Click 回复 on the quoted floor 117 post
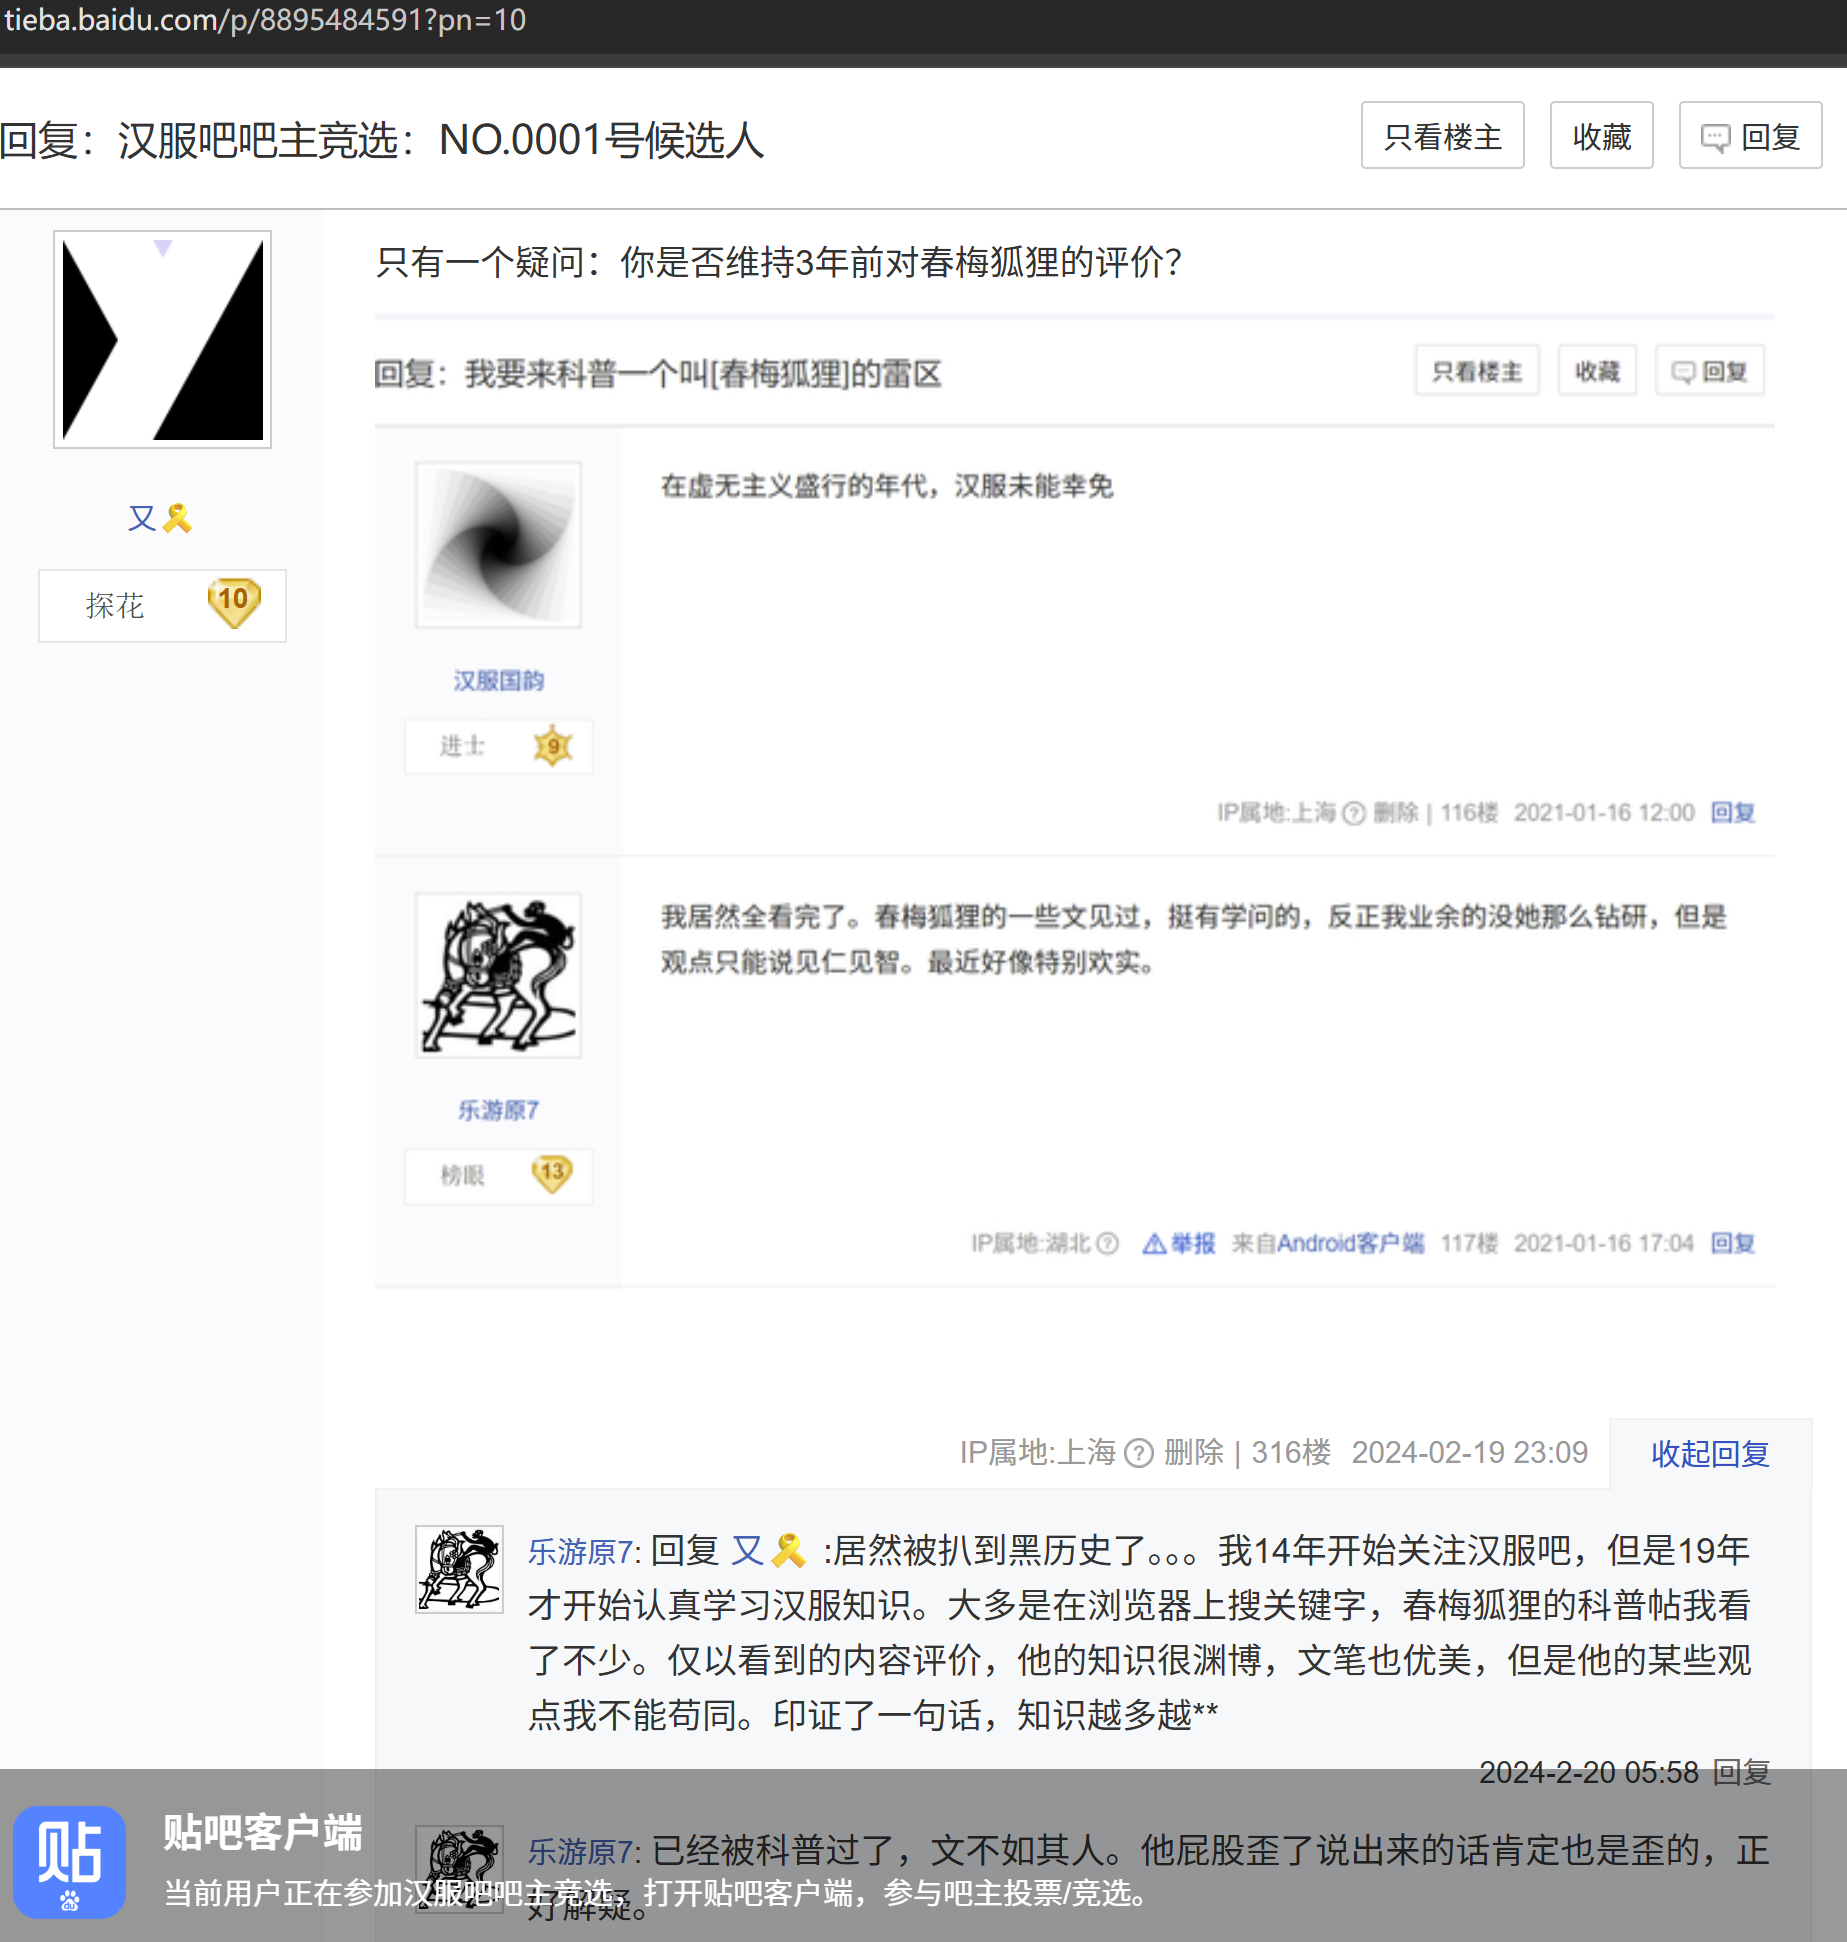The image size is (1847, 1942). click(1733, 1243)
